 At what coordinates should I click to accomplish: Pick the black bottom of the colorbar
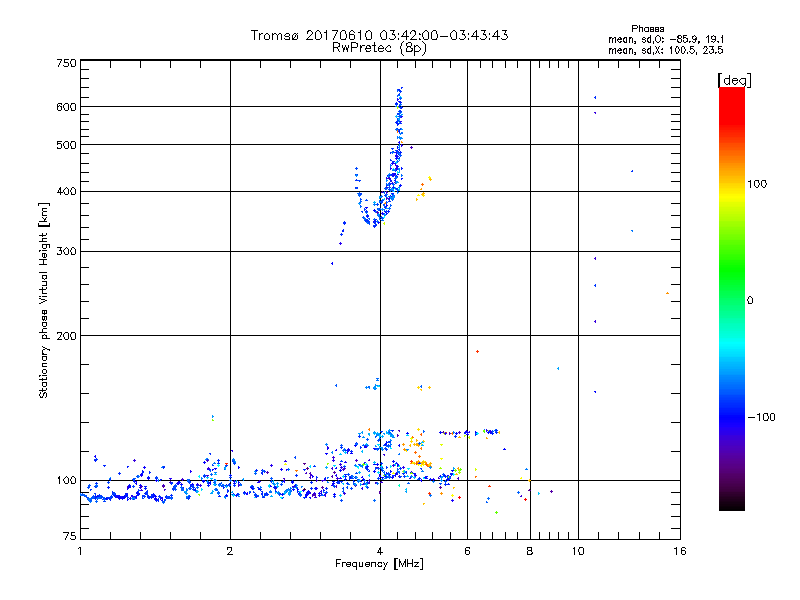click(x=731, y=506)
